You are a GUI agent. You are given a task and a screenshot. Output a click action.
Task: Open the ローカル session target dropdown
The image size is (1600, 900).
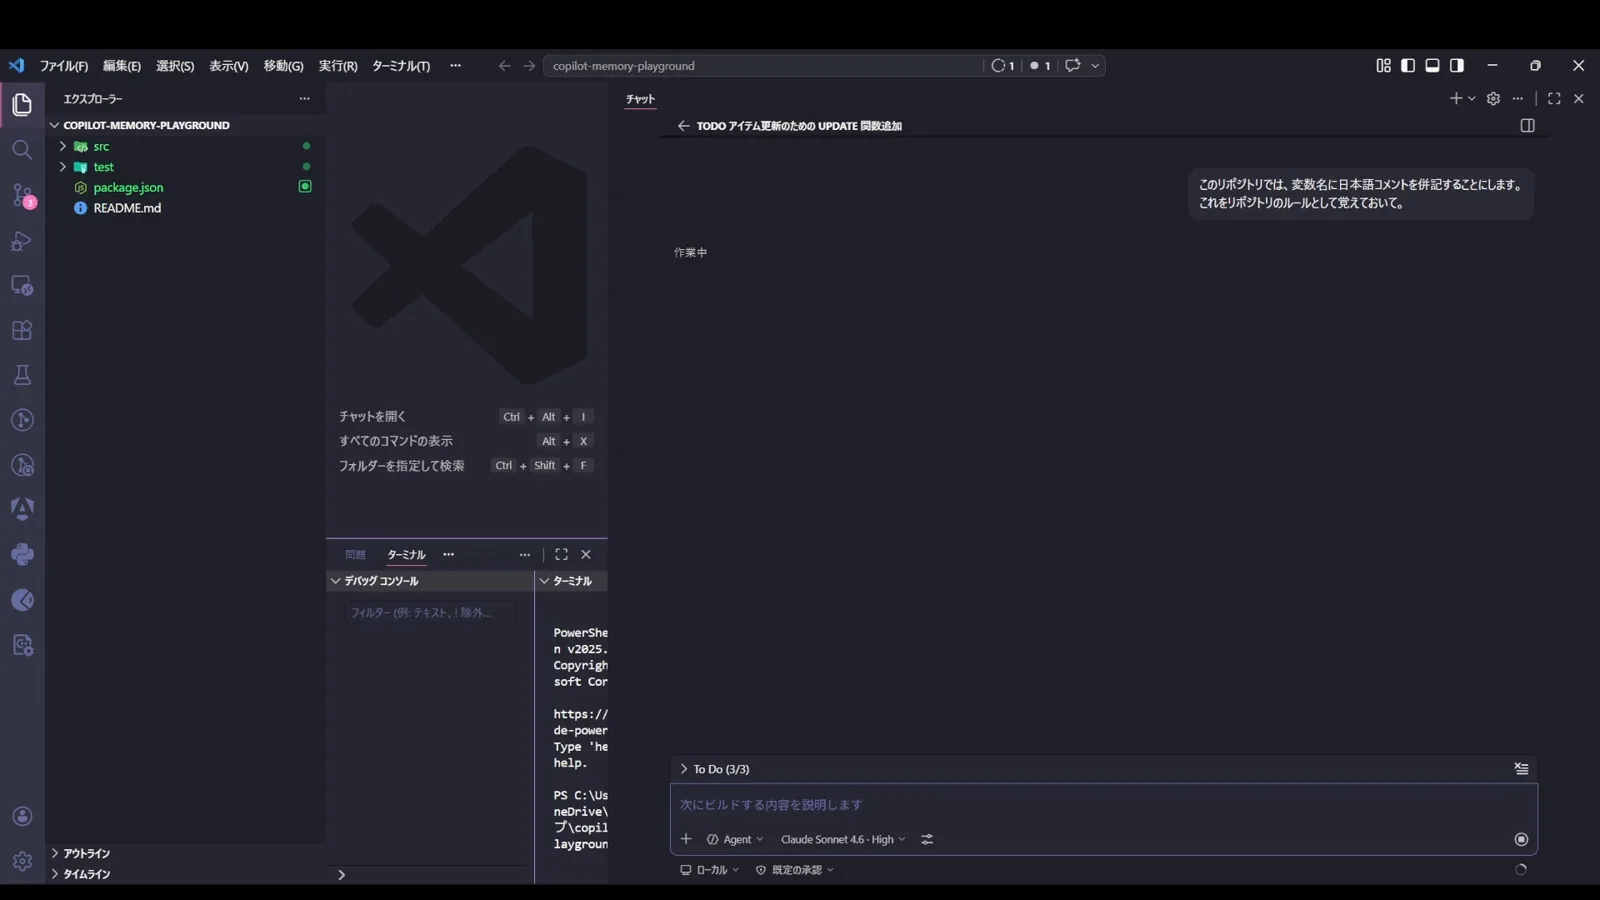(x=709, y=870)
